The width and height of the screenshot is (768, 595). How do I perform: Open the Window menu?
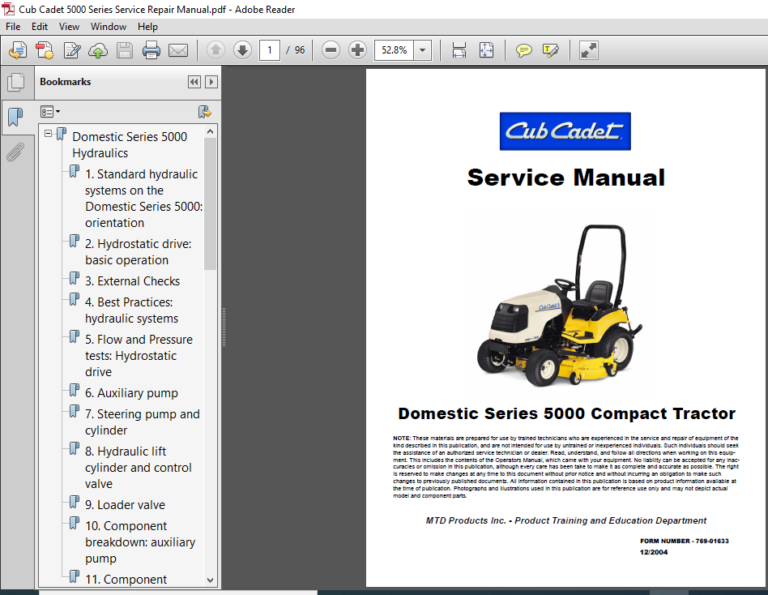tap(108, 26)
